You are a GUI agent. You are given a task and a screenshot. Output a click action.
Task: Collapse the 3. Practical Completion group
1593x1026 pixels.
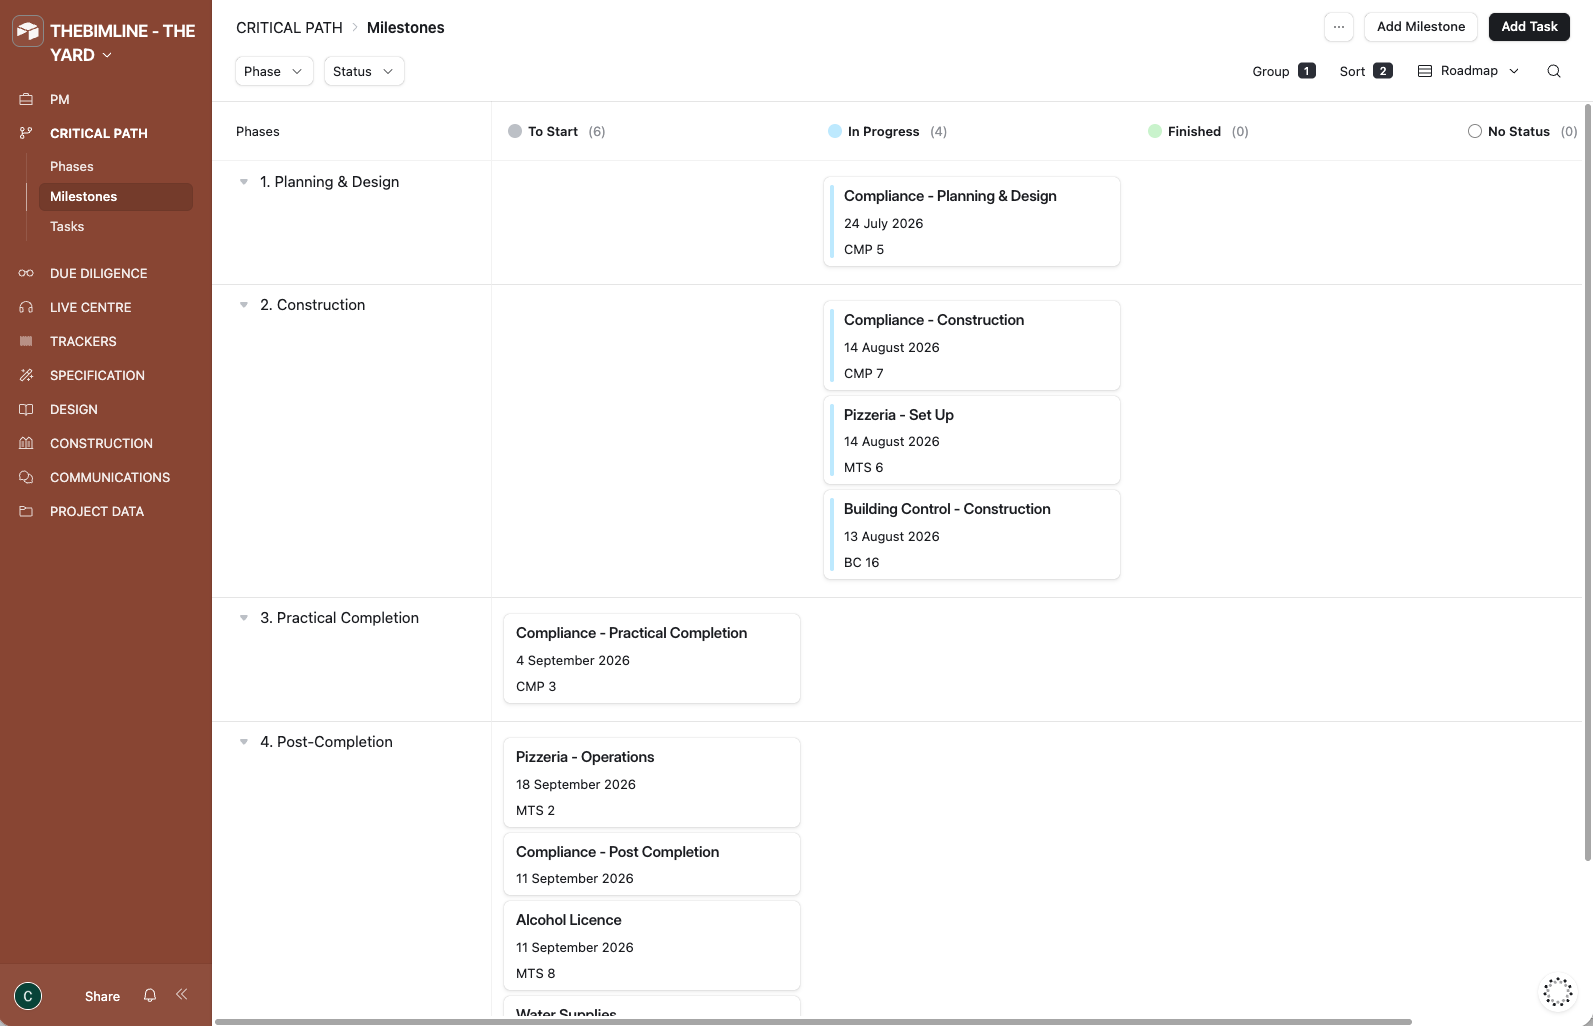pos(244,618)
